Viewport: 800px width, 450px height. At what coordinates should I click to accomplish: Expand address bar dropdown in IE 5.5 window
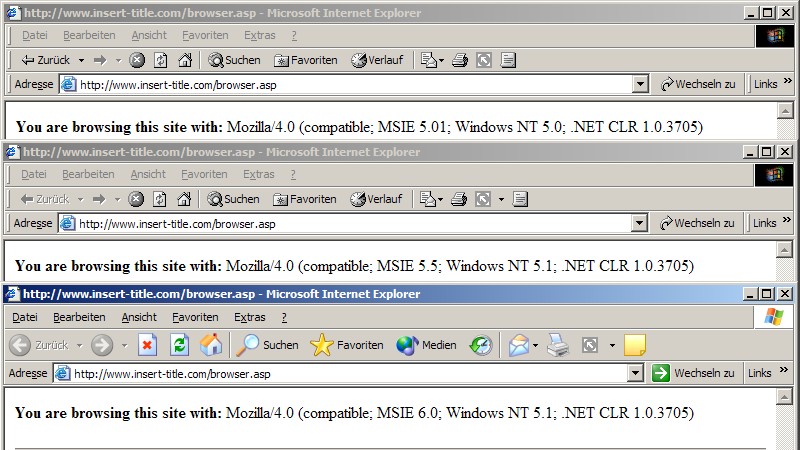pyautogui.click(x=639, y=223)
